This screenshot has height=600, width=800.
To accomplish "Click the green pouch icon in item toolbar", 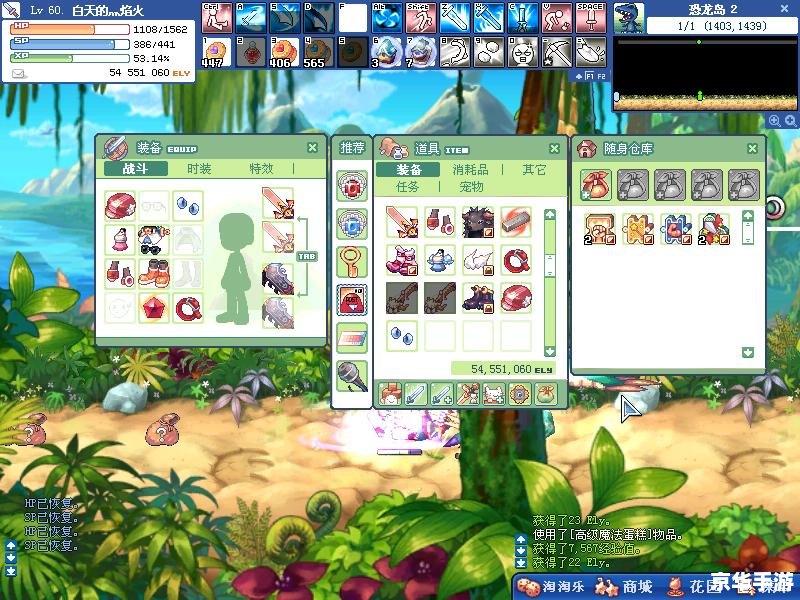I will click(x=545, y=394).
